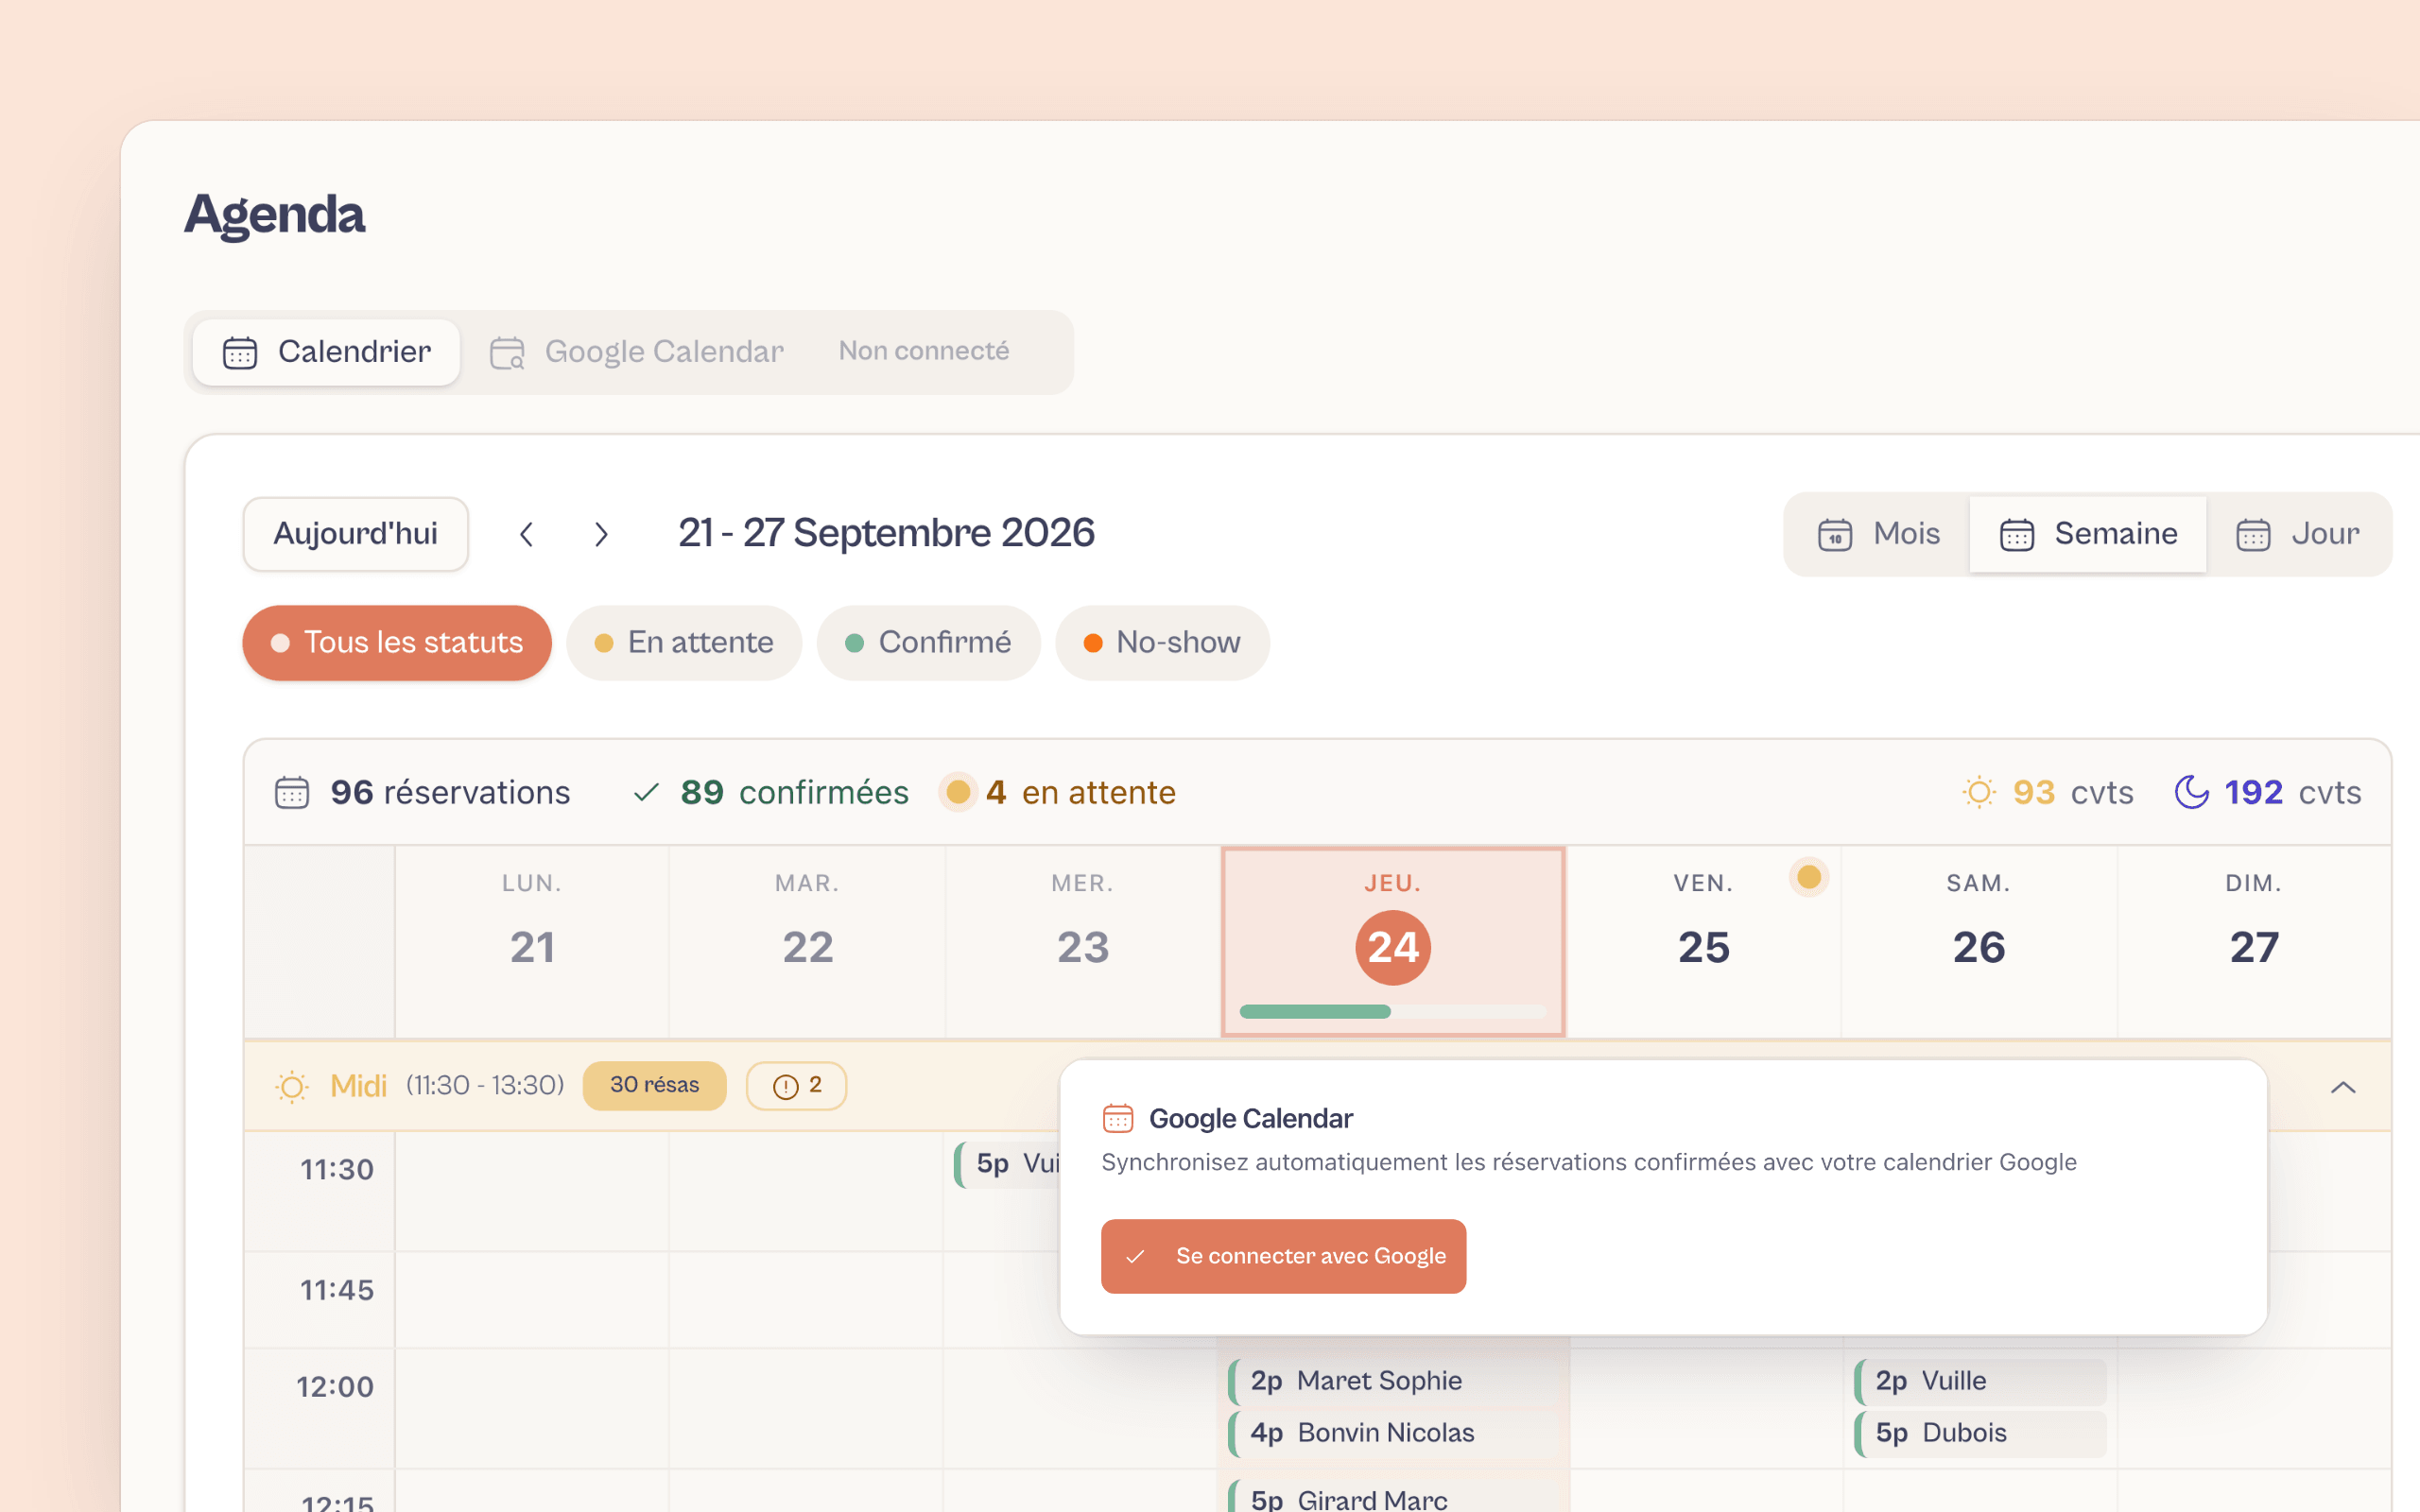This screenshot has height=1512, width=2420.
Task: Switch to Mois view
Action: pyautogui.click(x=1878, y=534)
